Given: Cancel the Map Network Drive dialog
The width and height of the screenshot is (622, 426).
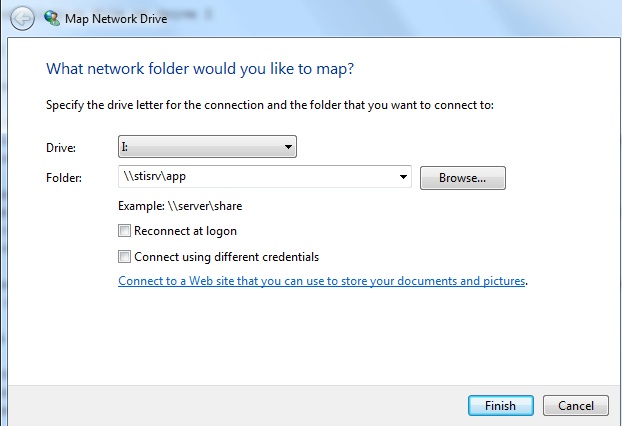Looking at the screenshot, I should 576,406.
